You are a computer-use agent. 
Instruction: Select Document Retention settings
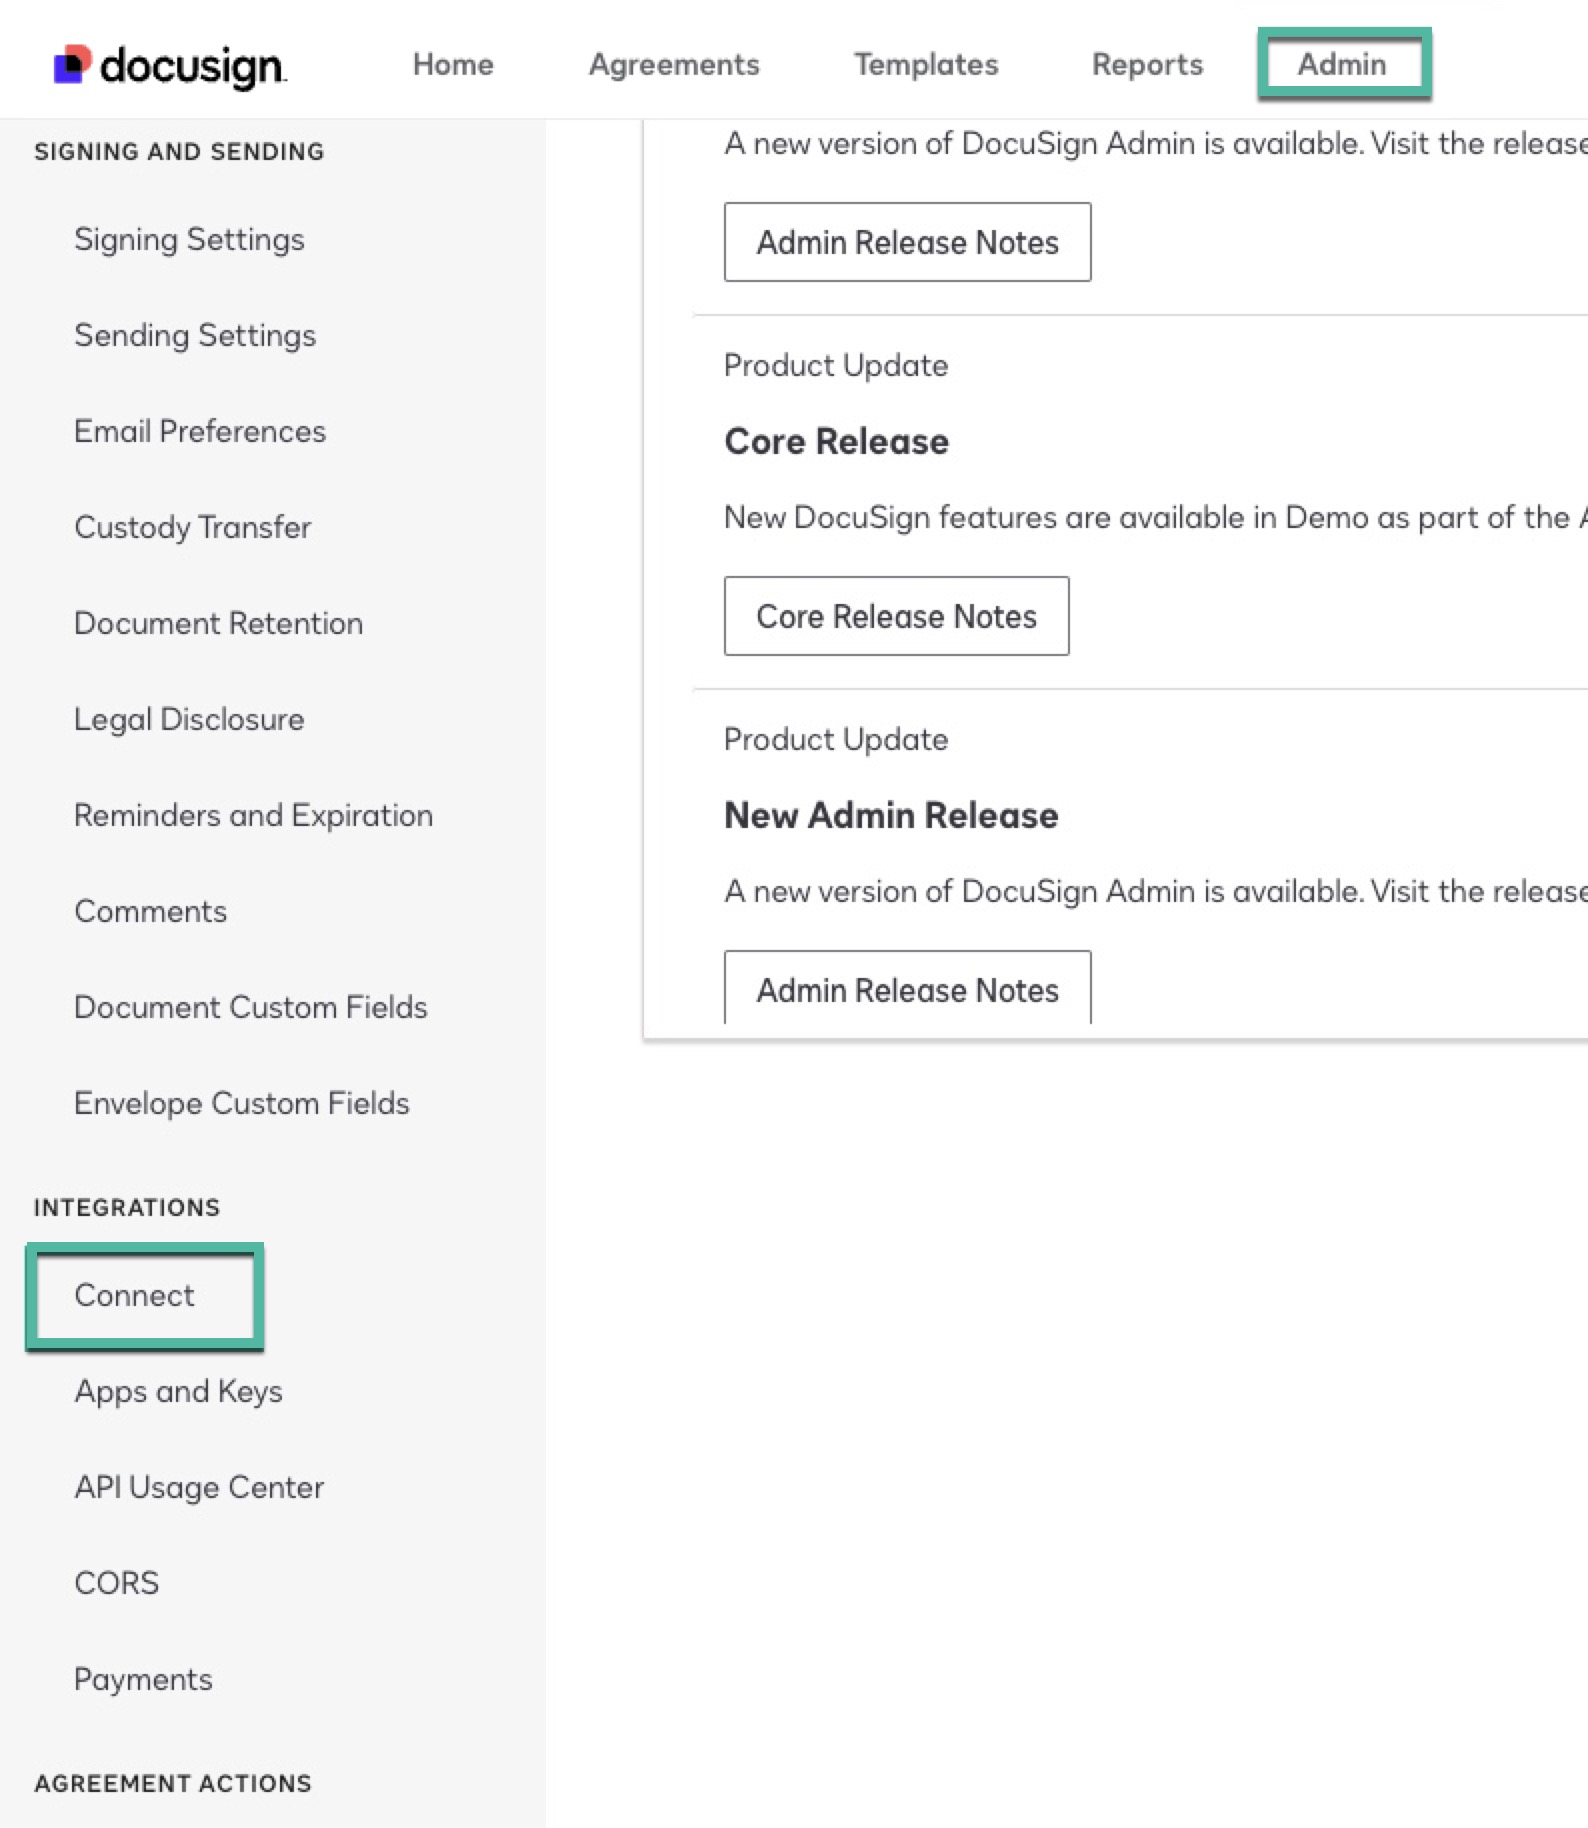tap(218, 622)
